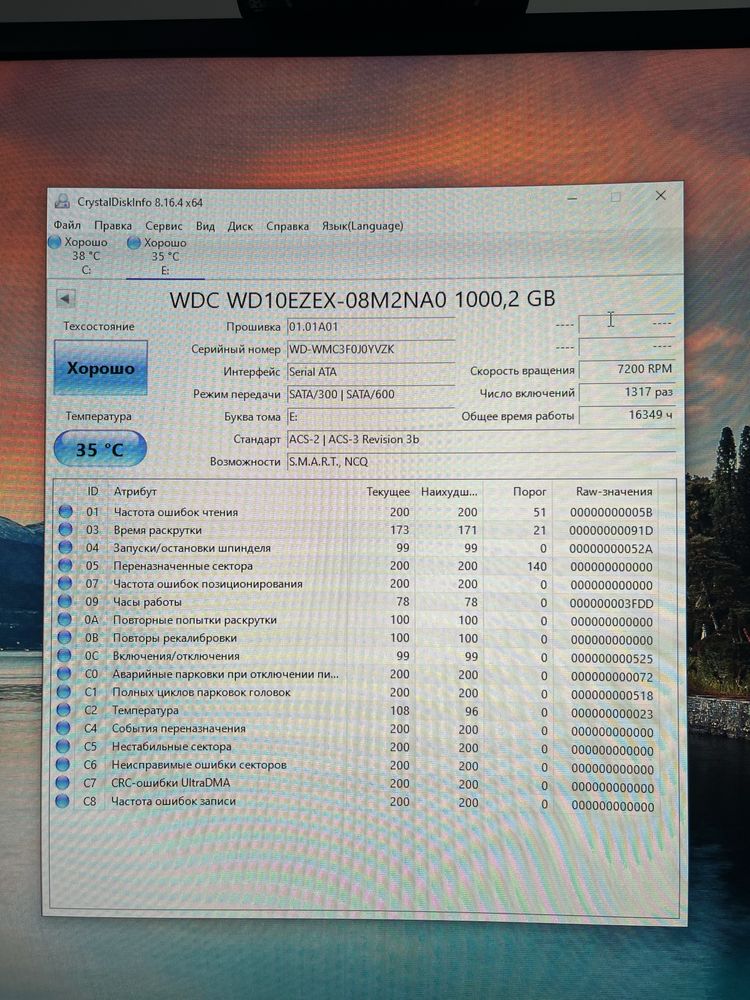
Task: Click status circle for attribute C4
Action: point(63,728)
